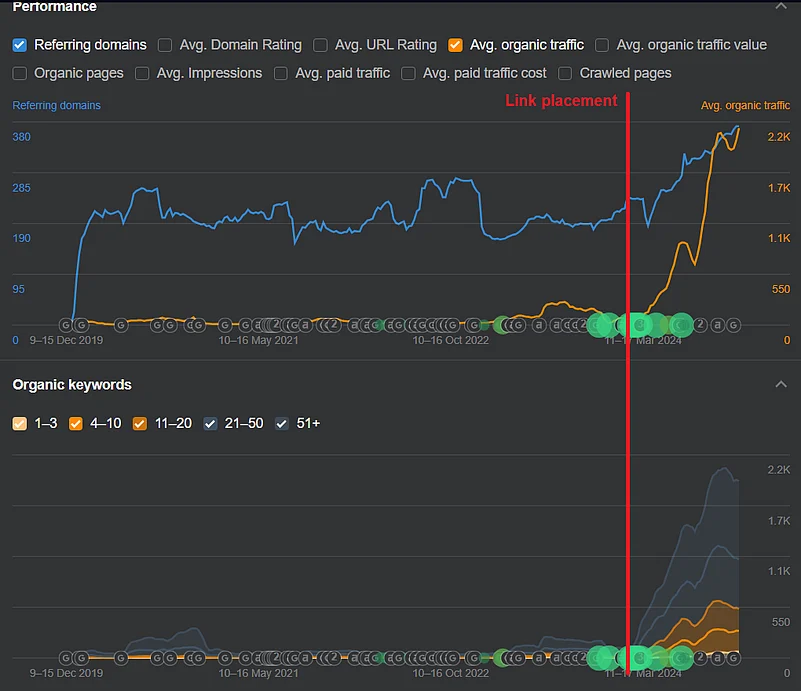Screen dimensions: 801x691
Task: Click the red Link placement label
Action: 561,100
